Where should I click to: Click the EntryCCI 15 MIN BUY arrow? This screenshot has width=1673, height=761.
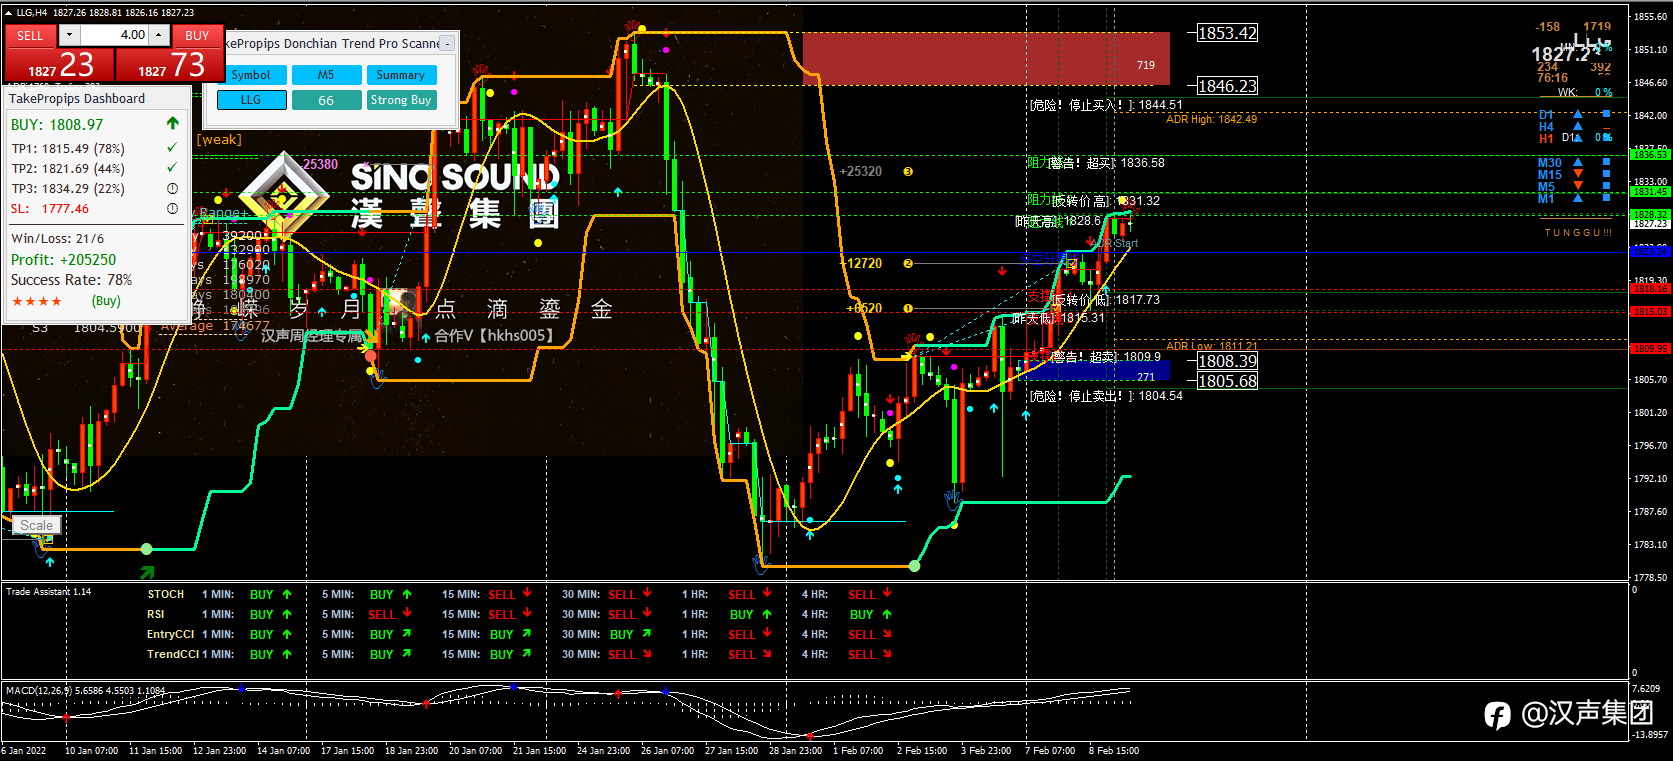coord(527,634)
